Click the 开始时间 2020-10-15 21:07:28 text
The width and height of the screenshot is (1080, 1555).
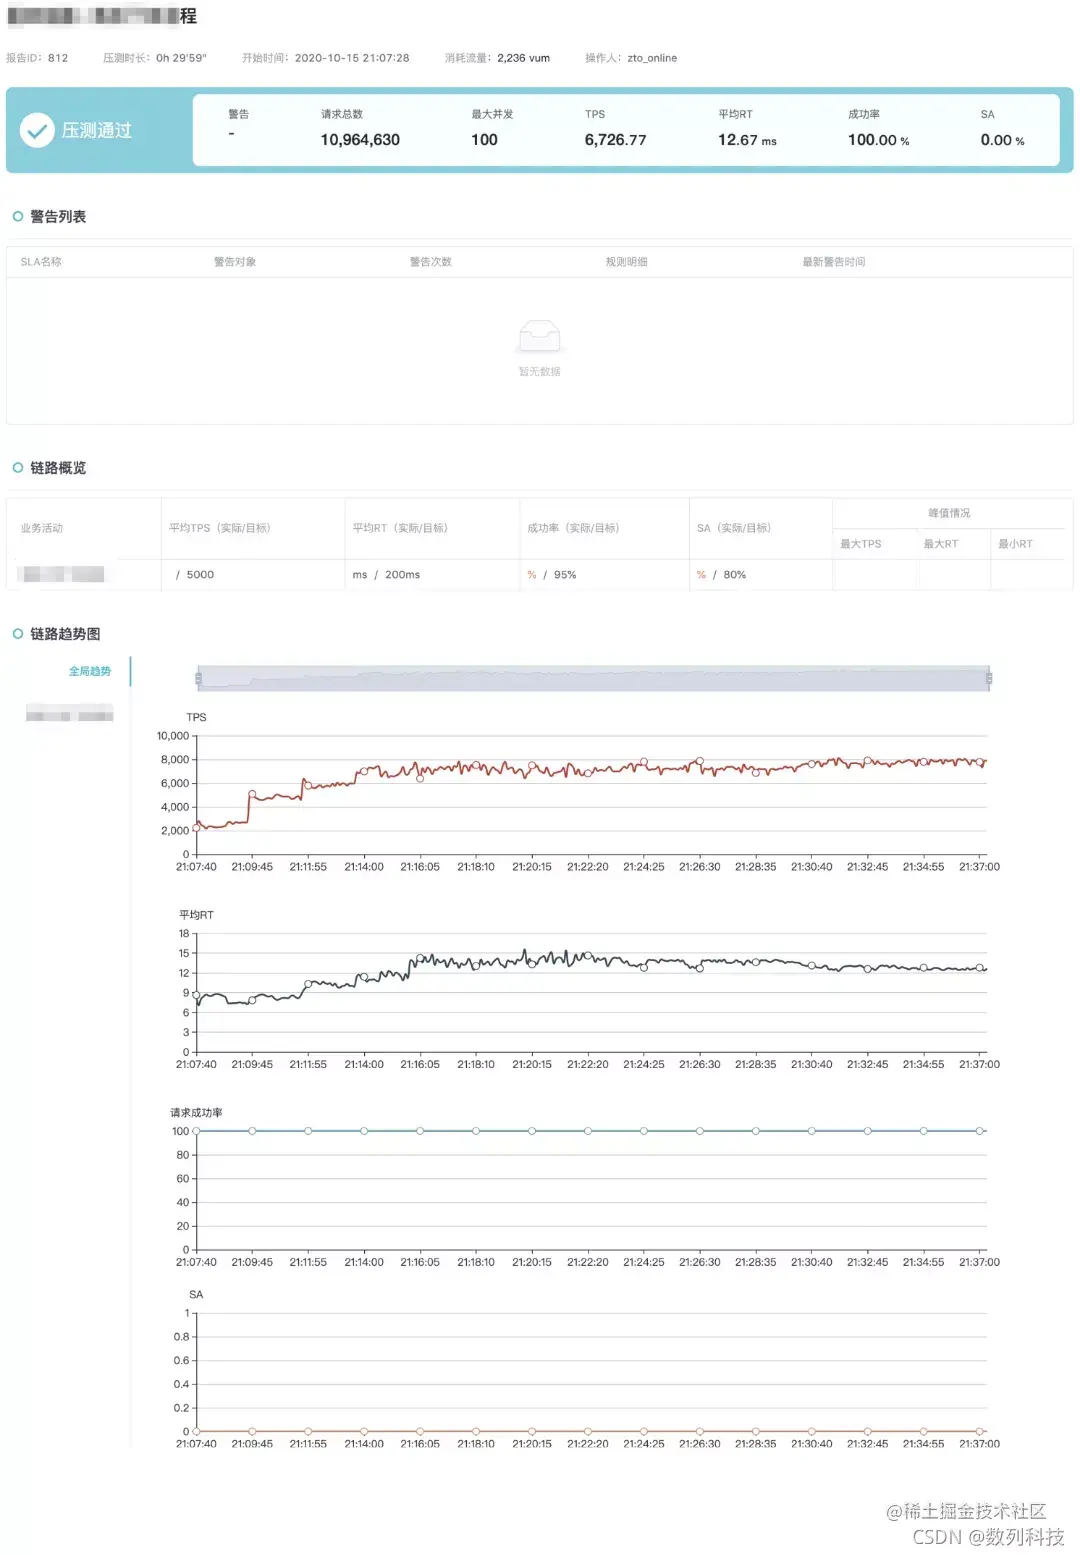pyautogui.click(x=326, y=58)
